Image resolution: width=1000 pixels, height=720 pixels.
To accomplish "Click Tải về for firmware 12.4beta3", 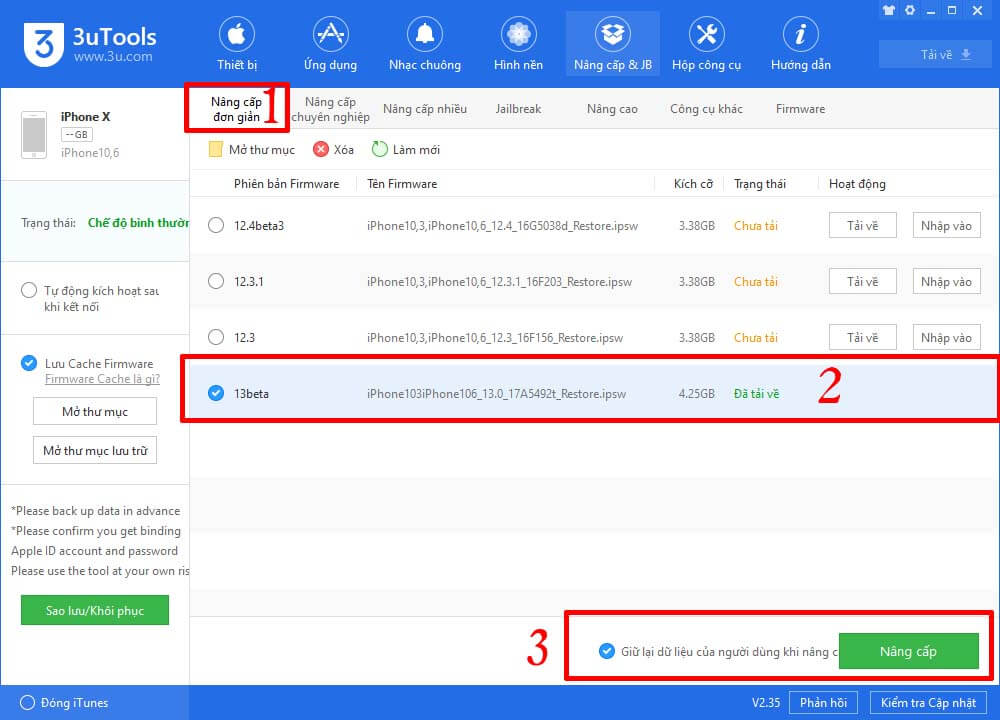I will pos(862,225).
